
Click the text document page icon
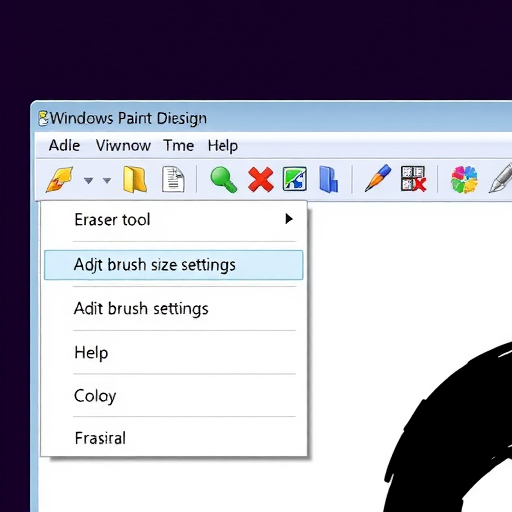(173, 179)
